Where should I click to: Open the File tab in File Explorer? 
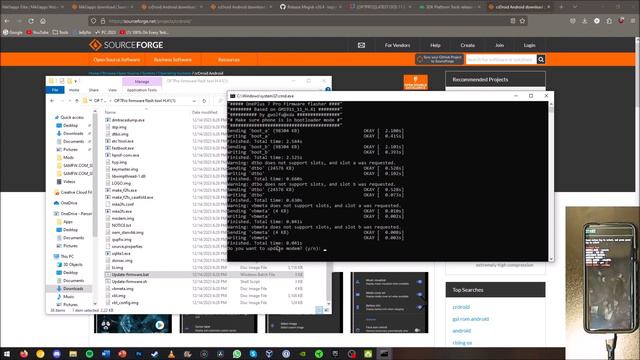click(x=55, y=90)
